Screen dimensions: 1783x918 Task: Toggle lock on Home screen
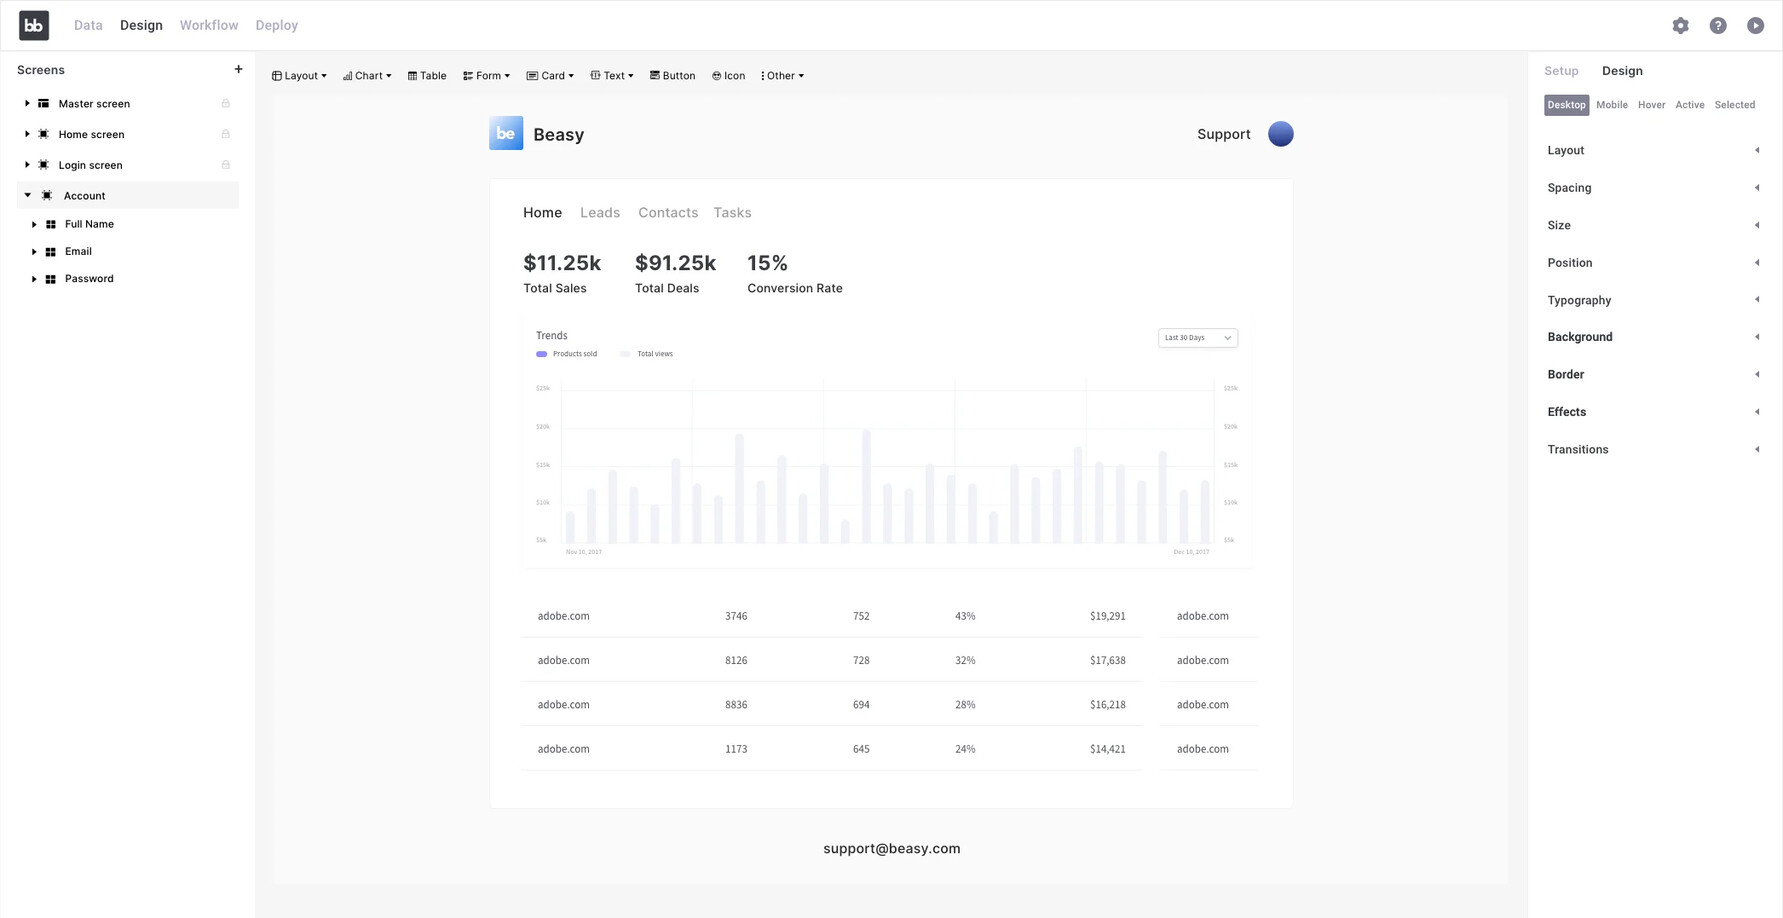coord(226,134)
